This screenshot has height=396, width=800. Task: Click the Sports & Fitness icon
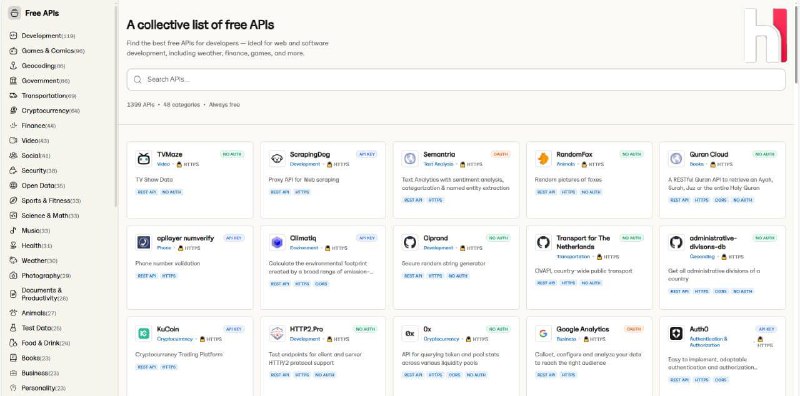click(x=13, y=201)
